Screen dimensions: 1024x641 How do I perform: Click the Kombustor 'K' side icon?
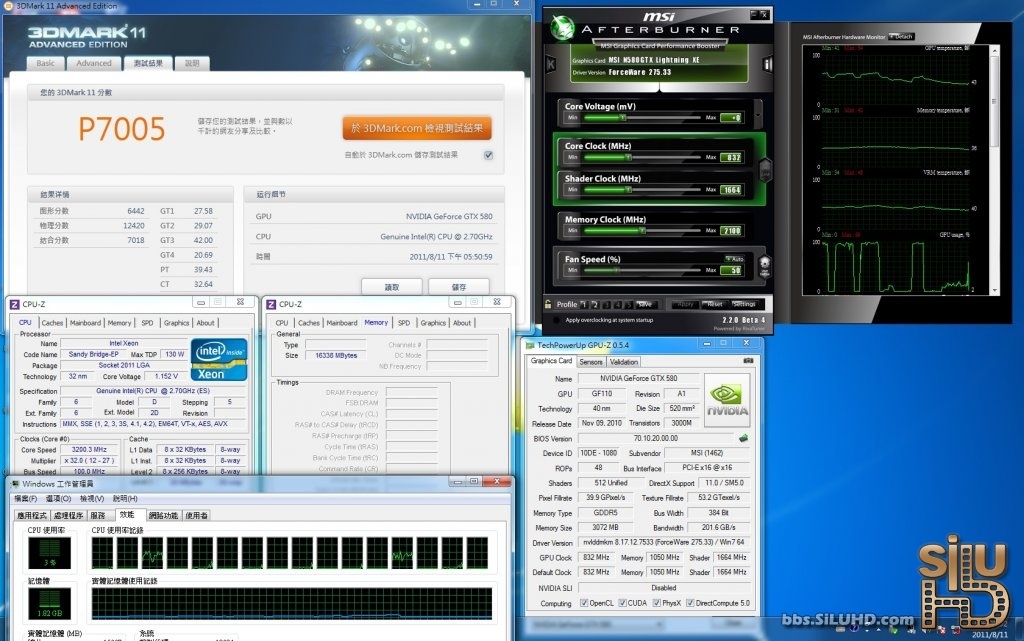pyautogui.click(x=549, y=62)
